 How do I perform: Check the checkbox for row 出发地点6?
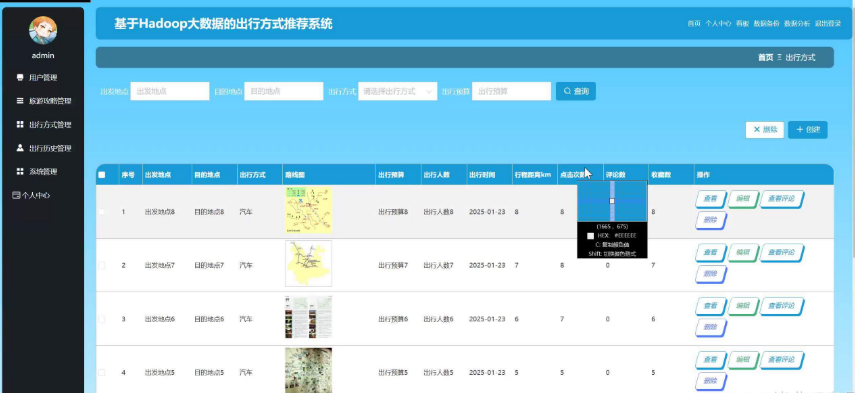click(102, 319)
